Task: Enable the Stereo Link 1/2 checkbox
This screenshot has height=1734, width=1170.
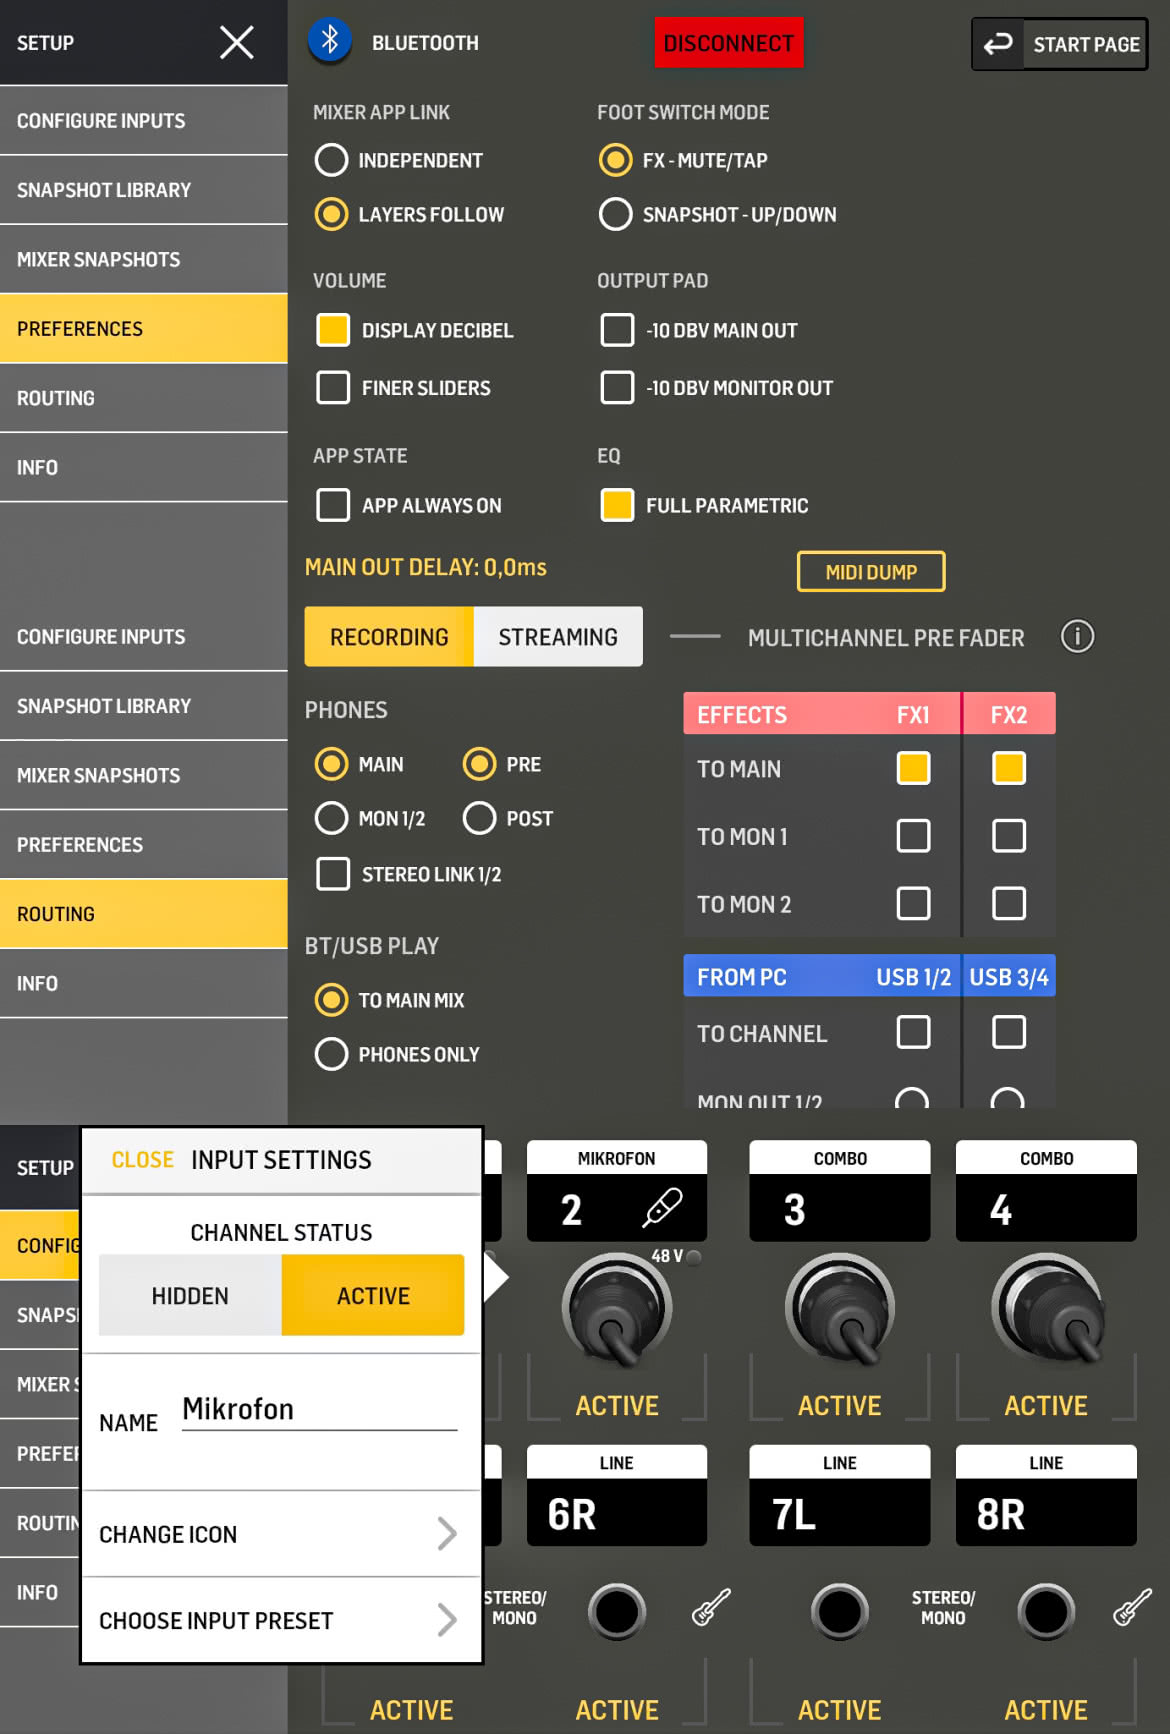Action: coord(333,874)
